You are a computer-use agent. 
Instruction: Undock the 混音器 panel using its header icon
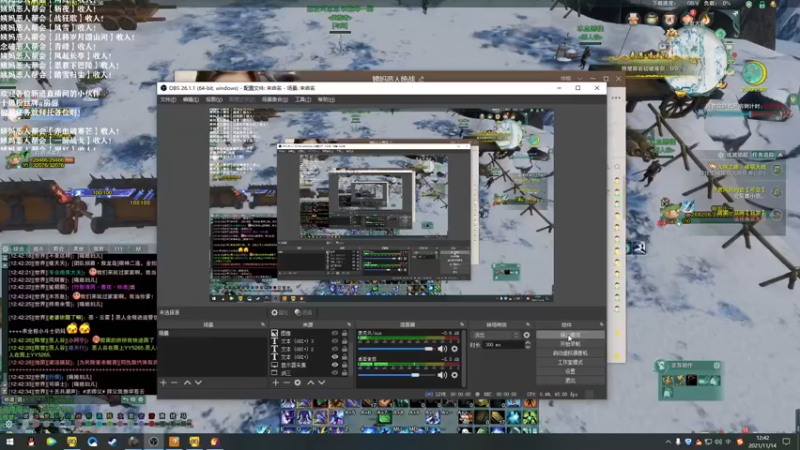(x=462, y=324)
